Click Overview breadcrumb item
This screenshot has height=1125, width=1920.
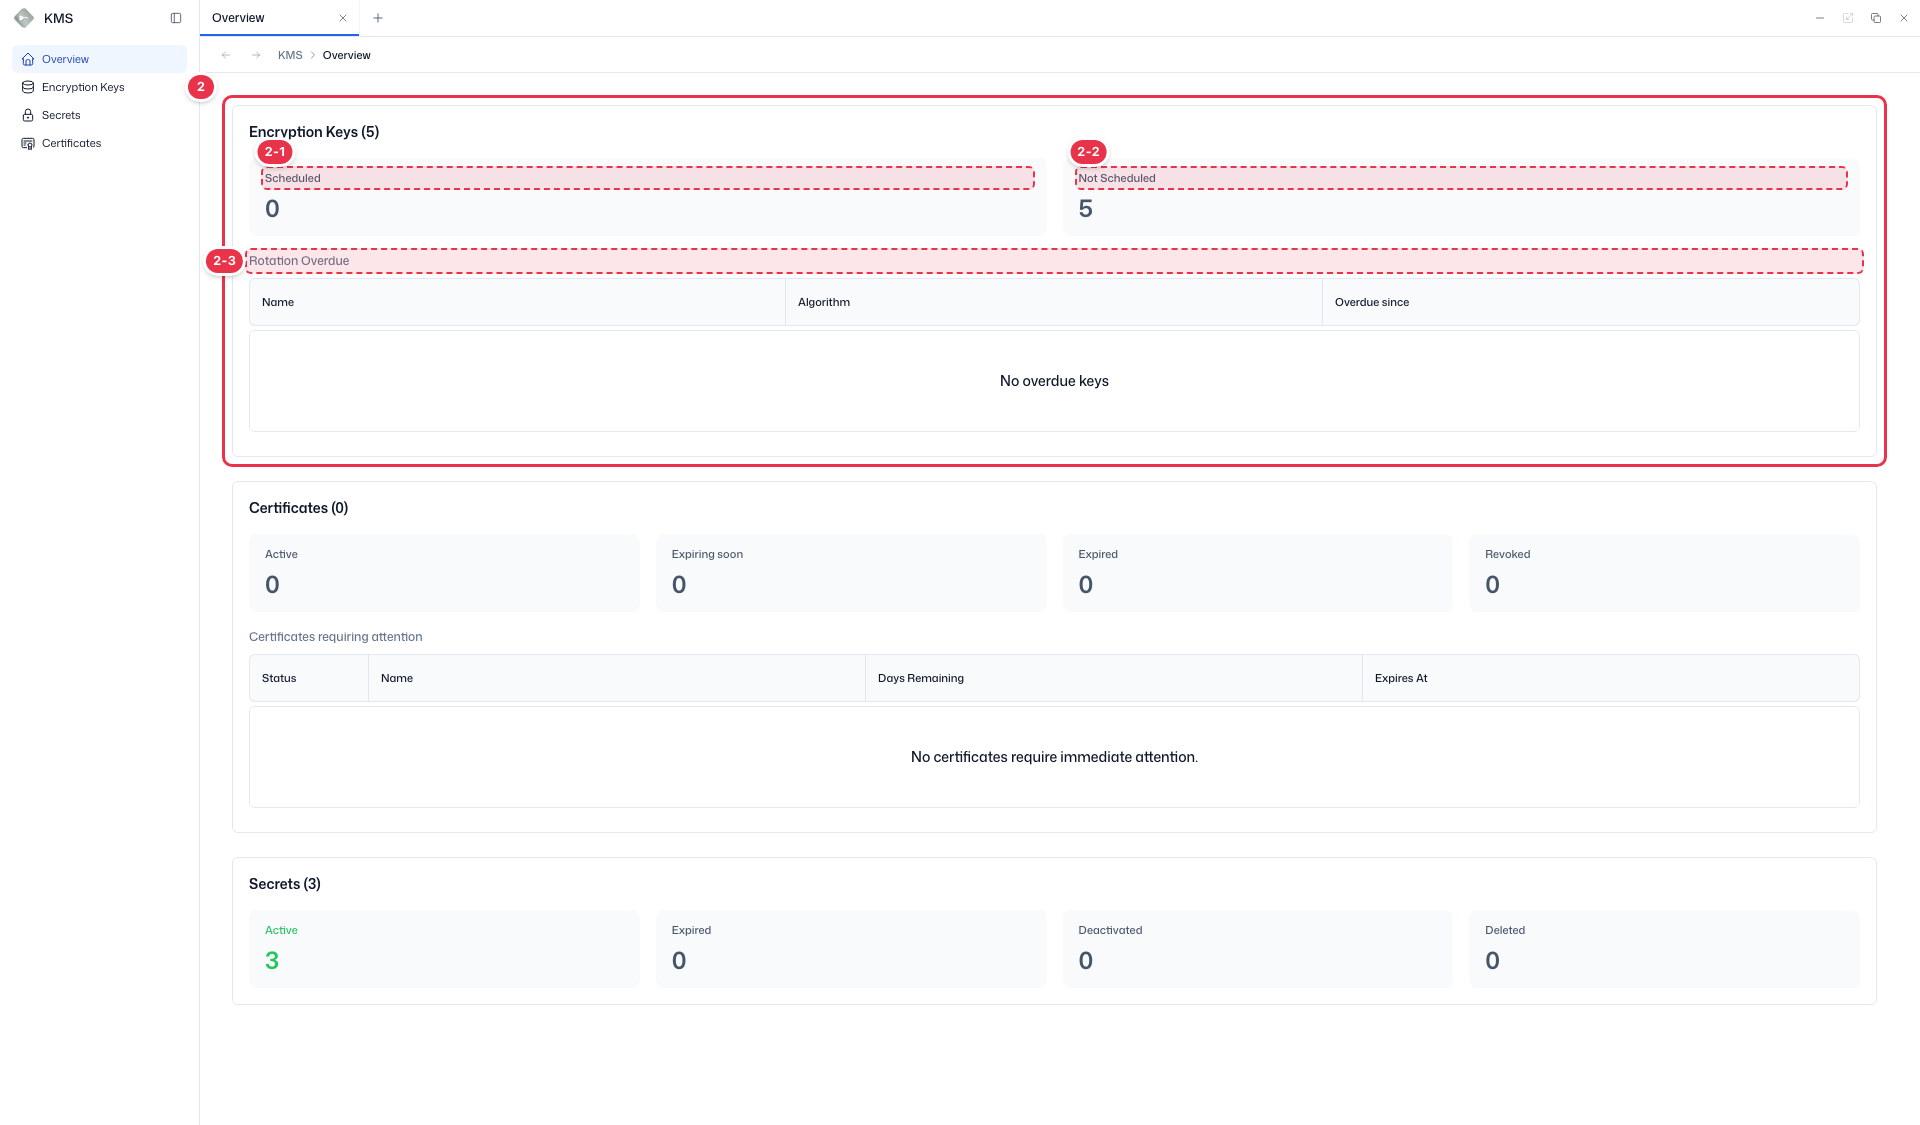click(x=346, y=55)
